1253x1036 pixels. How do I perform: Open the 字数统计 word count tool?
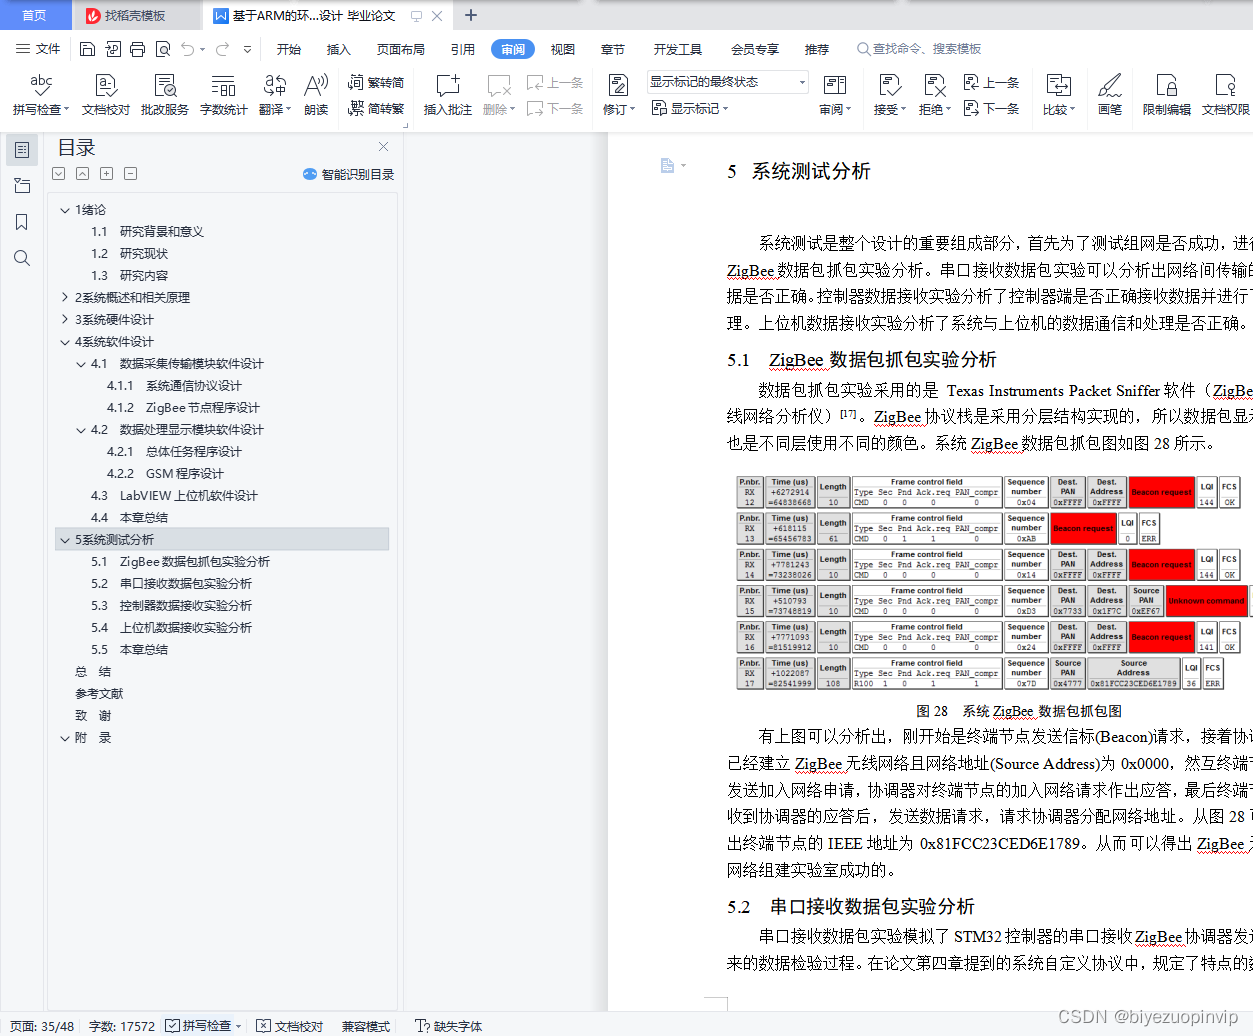click(x=223, y=94)
